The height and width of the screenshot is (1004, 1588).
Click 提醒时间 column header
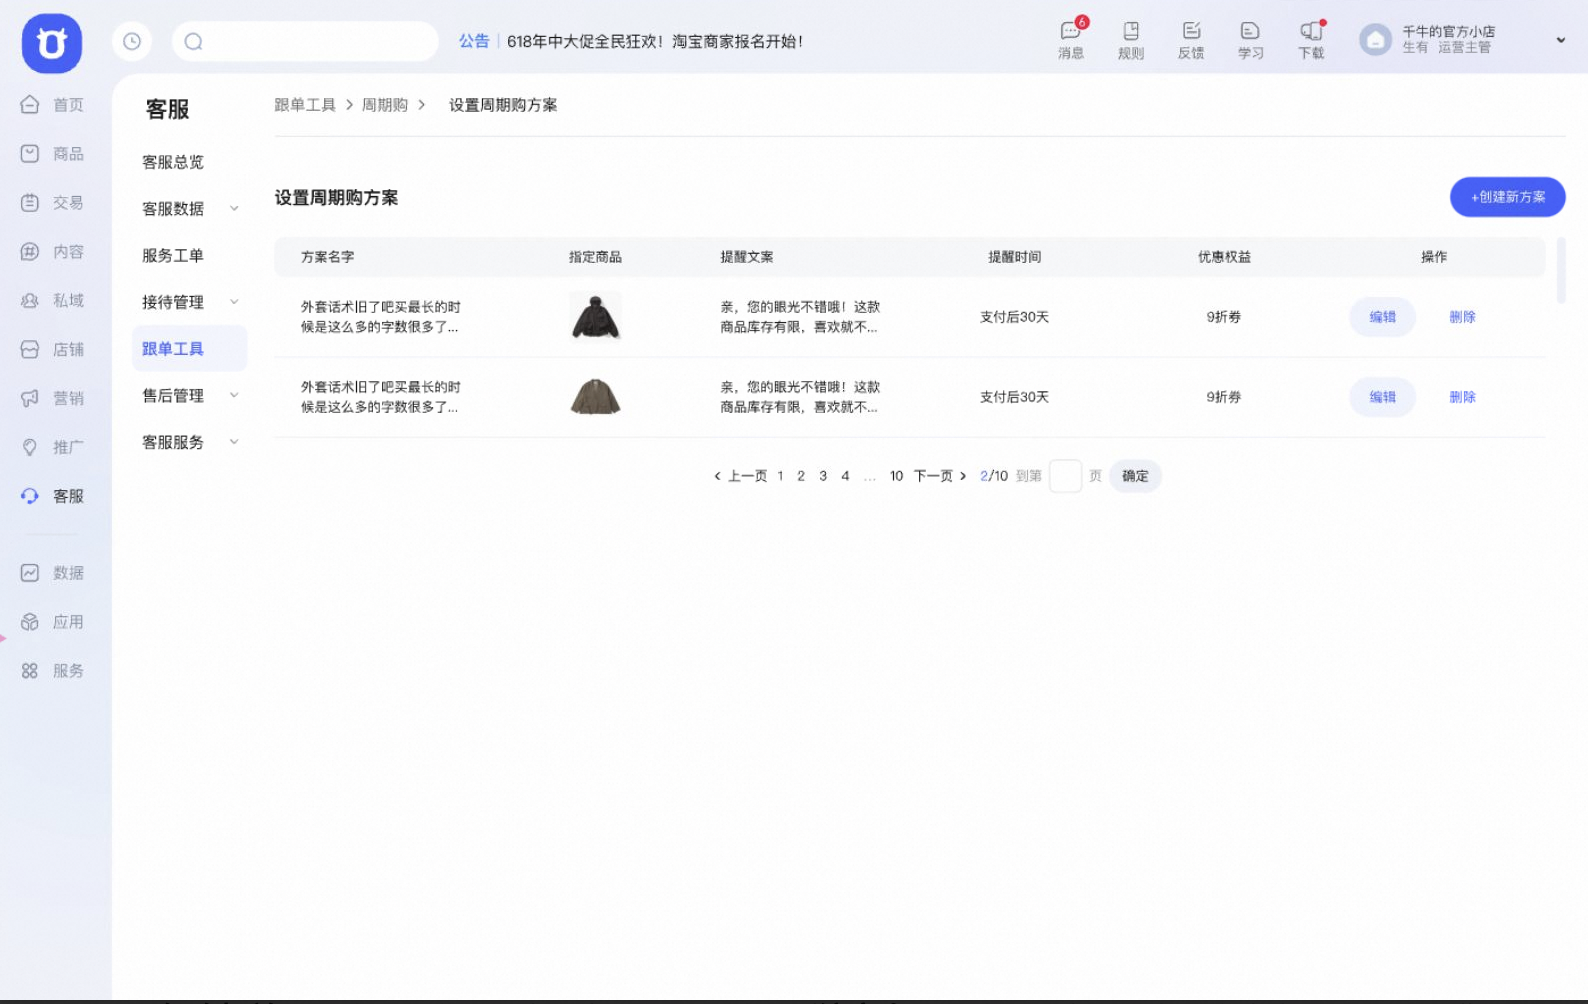coord(1015,257)
